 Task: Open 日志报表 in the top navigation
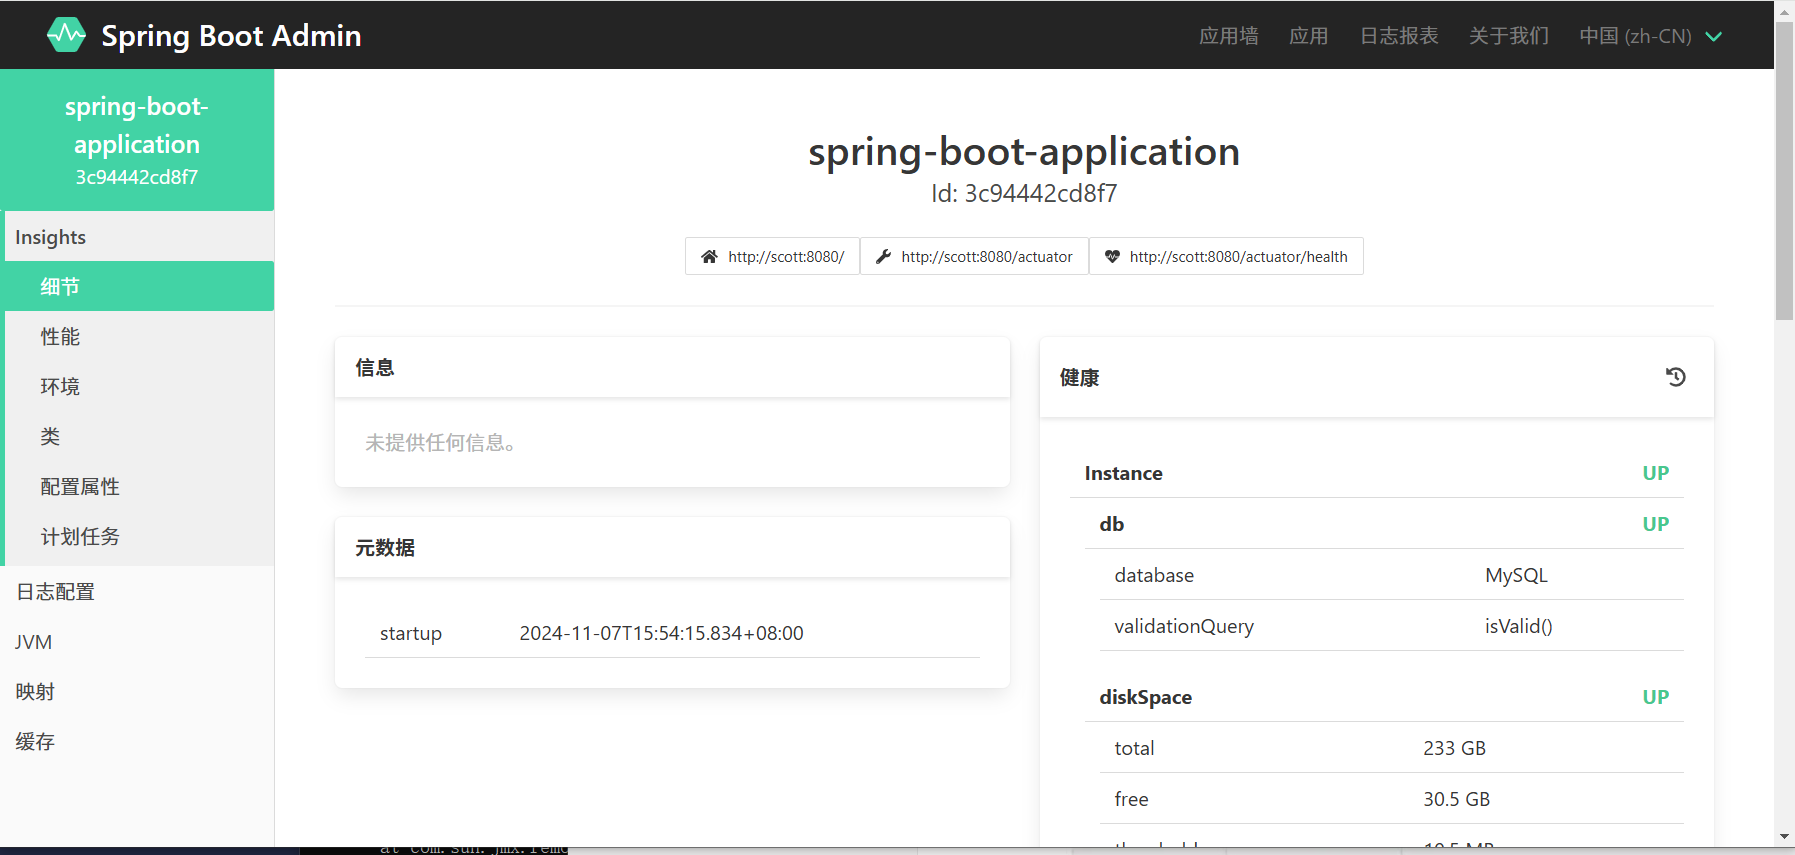[1399, 36]
